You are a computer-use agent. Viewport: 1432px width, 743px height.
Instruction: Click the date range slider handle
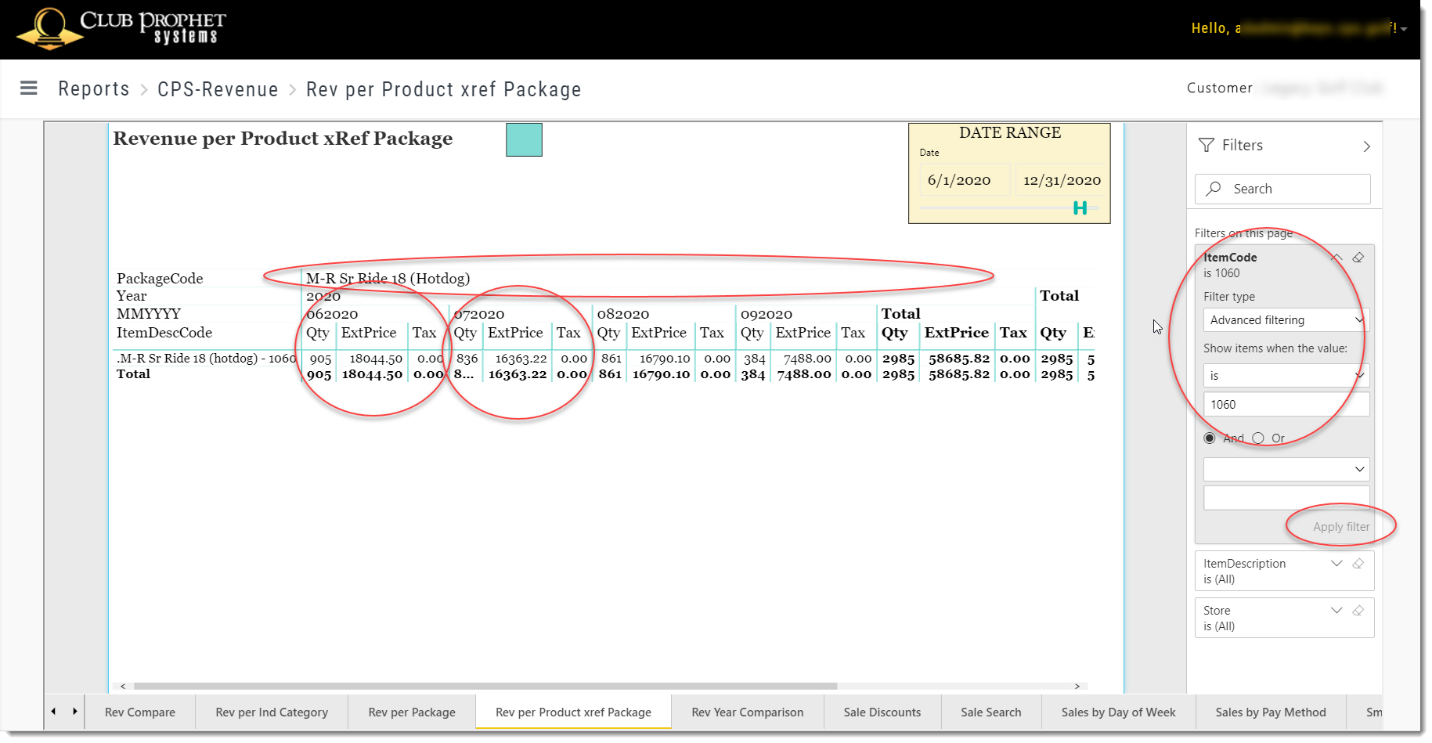tap(1080, 208)
